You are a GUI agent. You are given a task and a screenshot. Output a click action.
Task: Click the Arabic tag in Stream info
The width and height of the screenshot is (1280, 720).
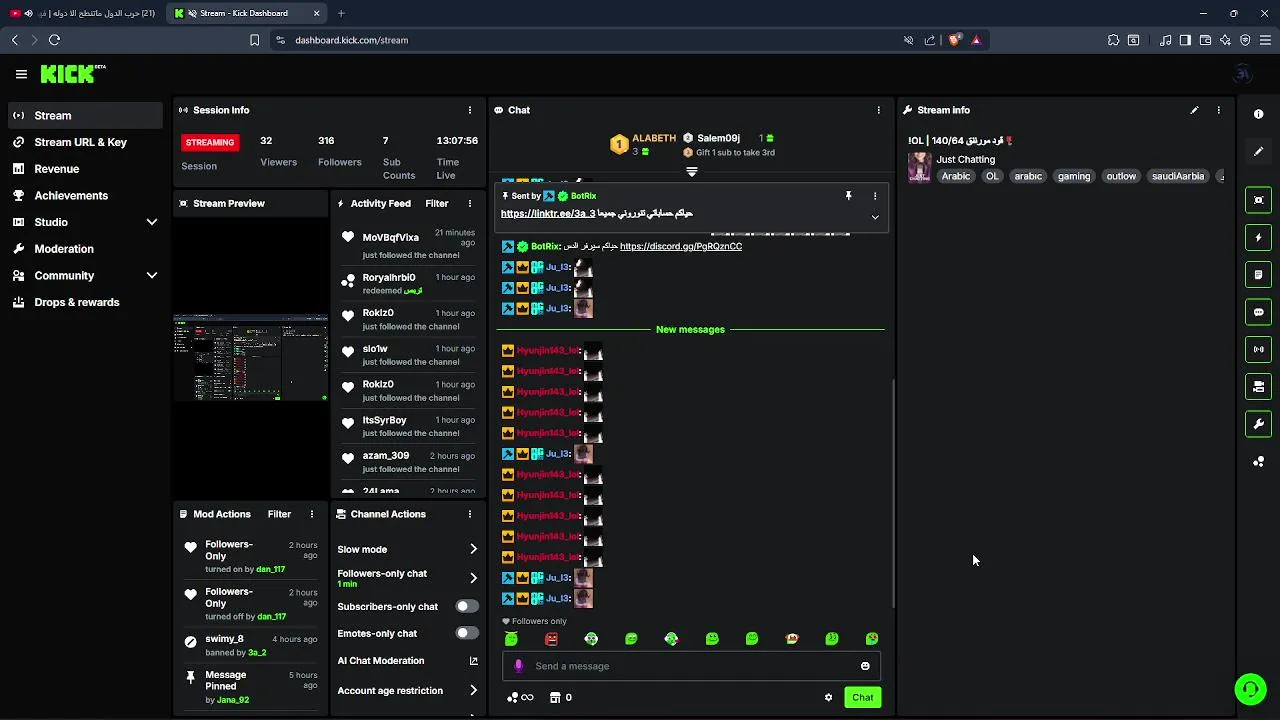click(x=956, y=176)
